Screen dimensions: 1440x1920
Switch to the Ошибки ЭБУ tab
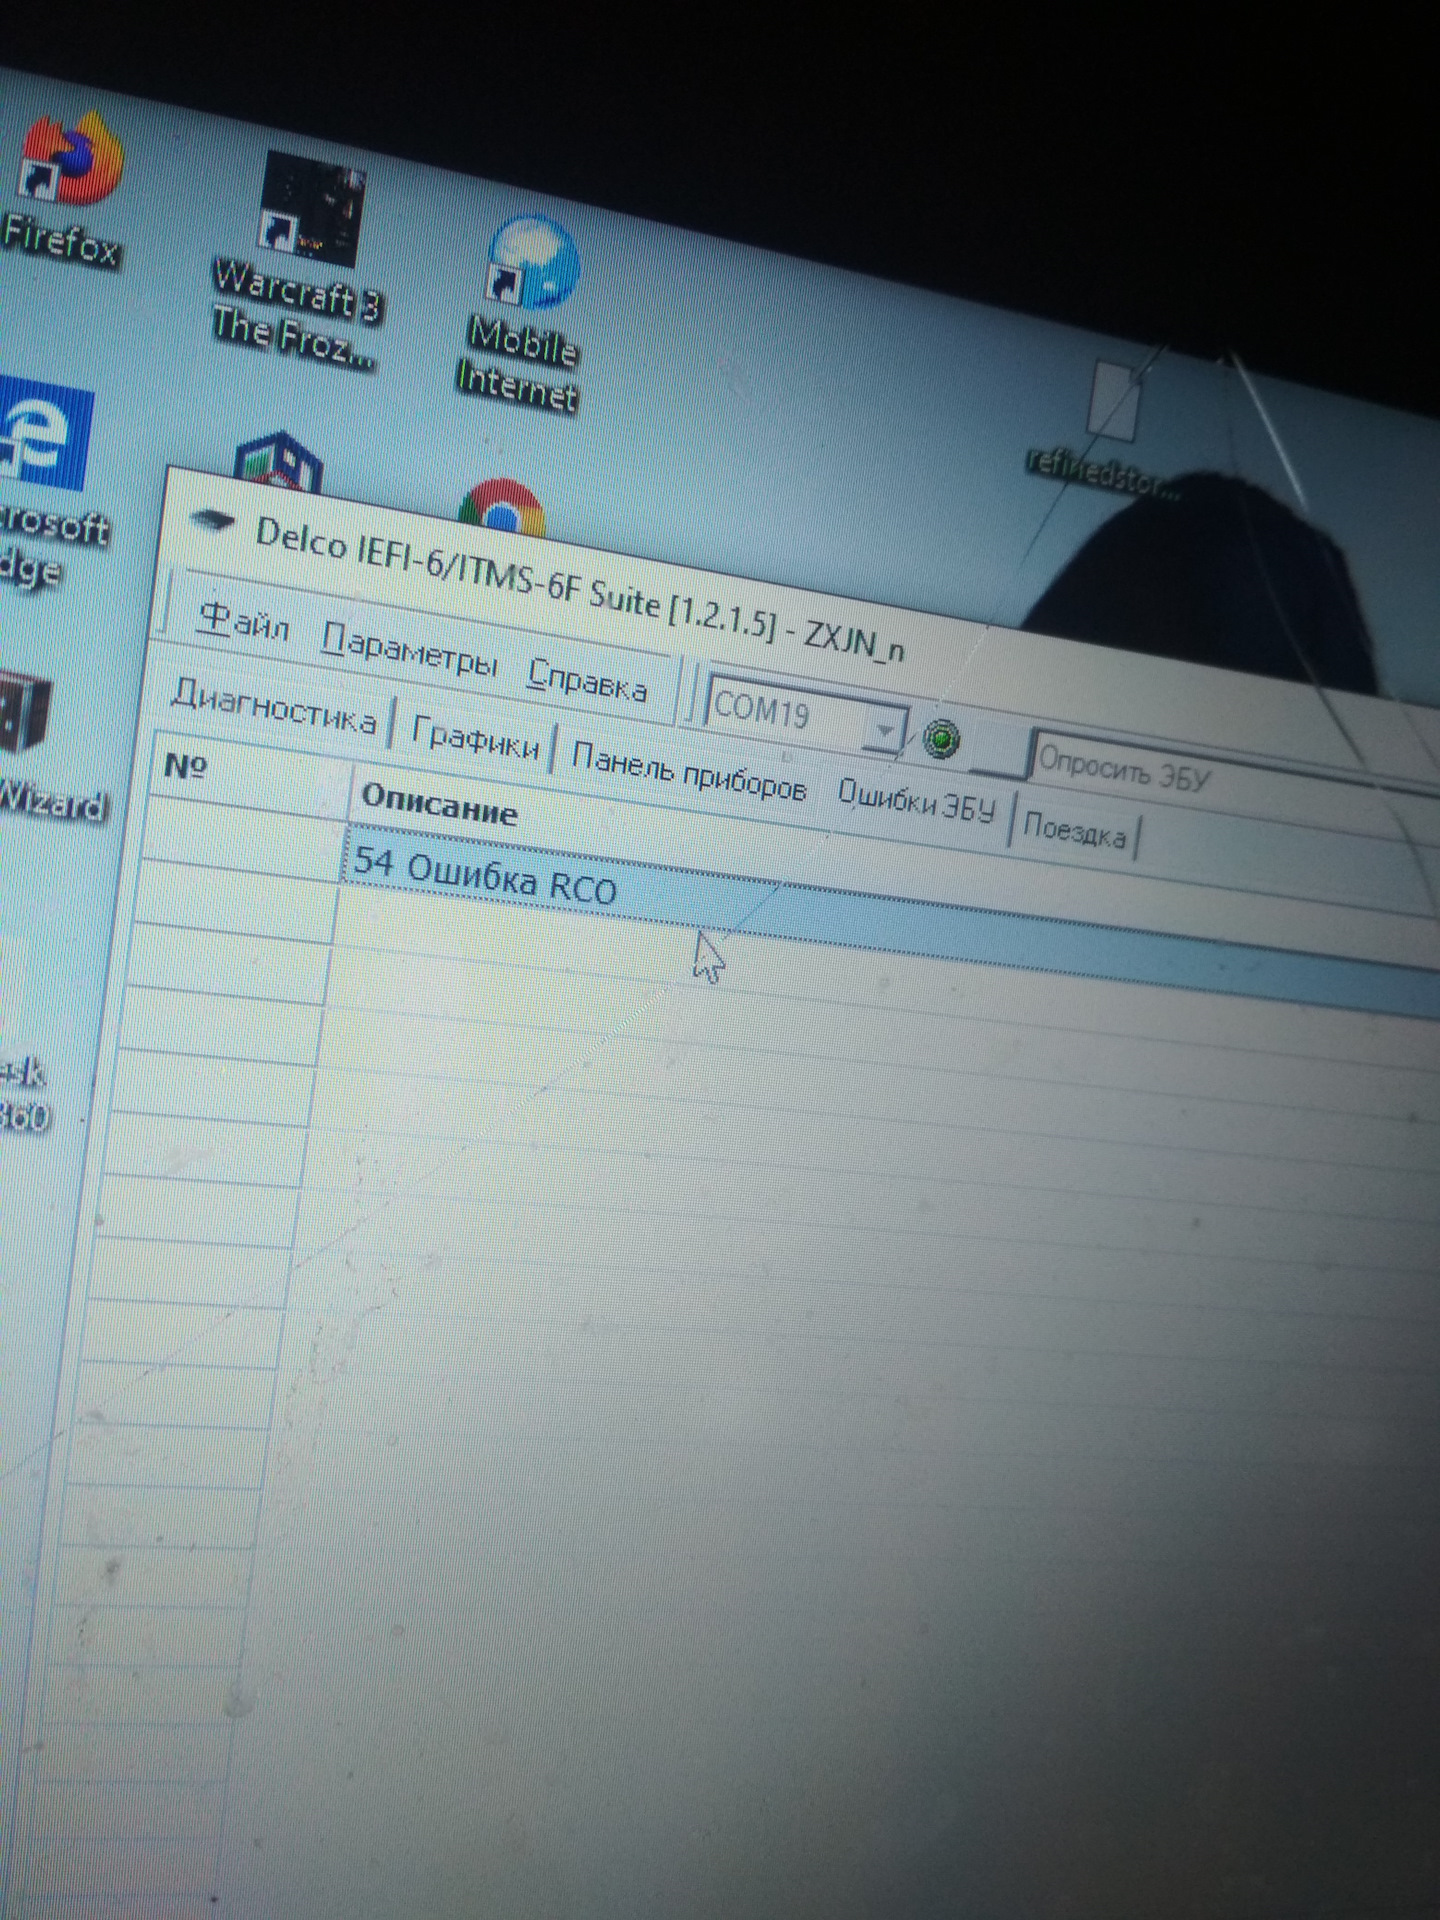(916, 801)
